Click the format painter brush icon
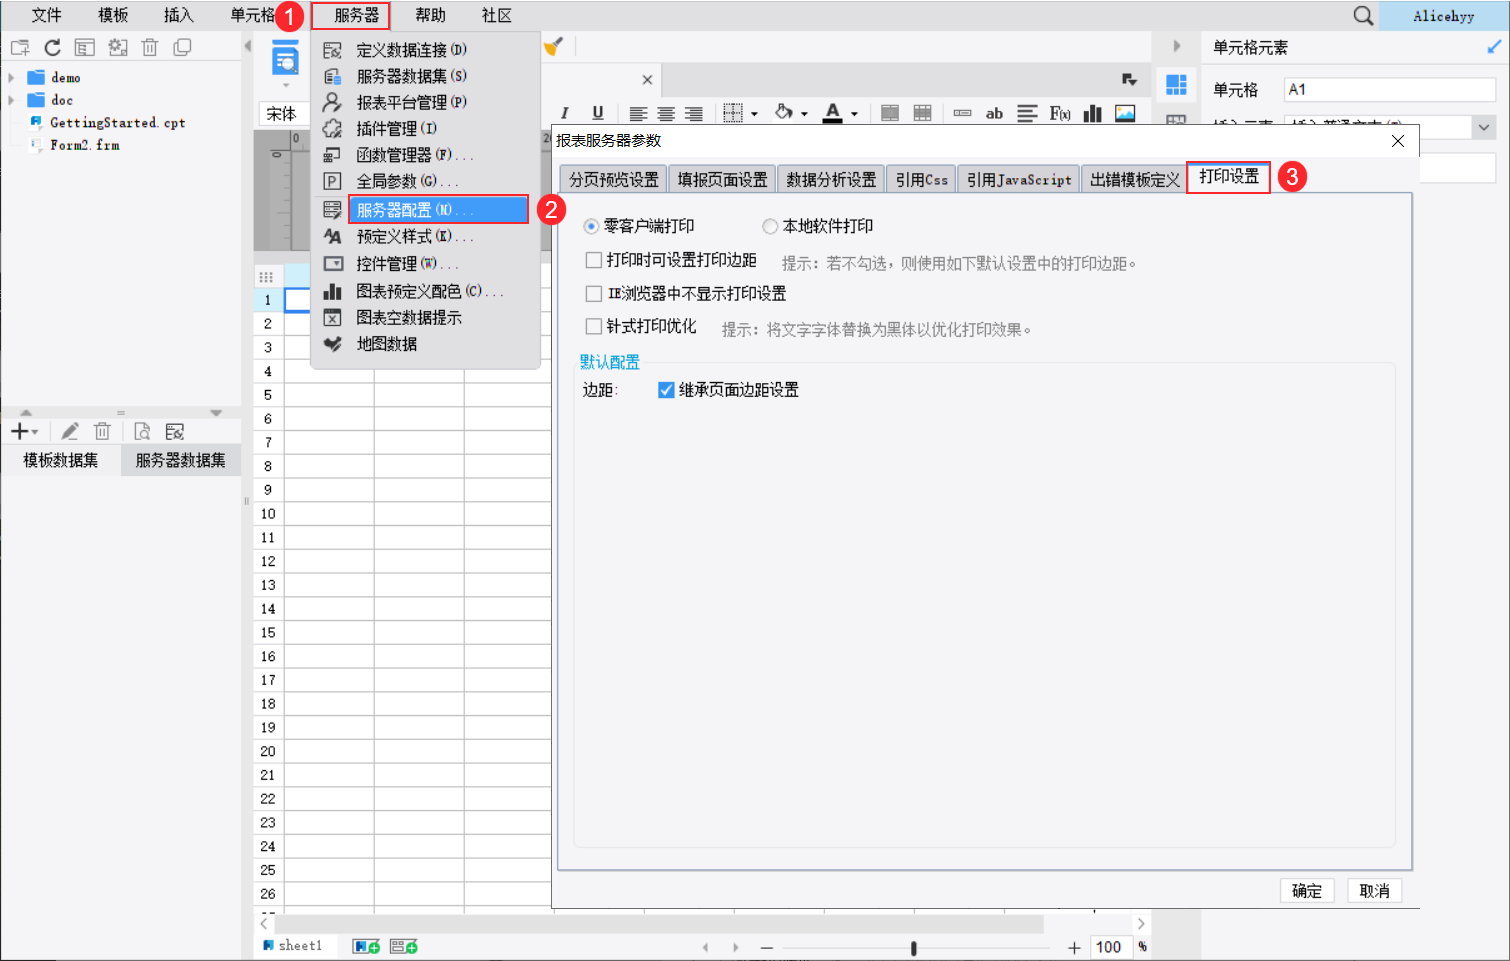The image size is (1510, 961). coord(553,46)
